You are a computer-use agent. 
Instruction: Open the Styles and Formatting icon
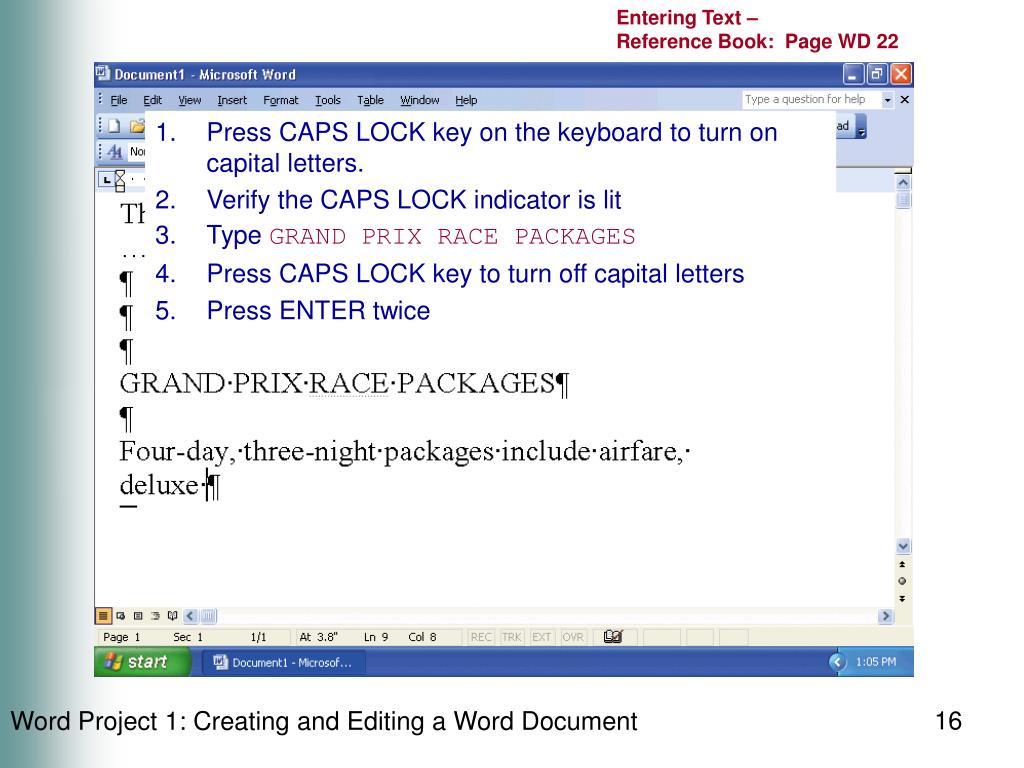pyautogui.click(x=115, y=152)
